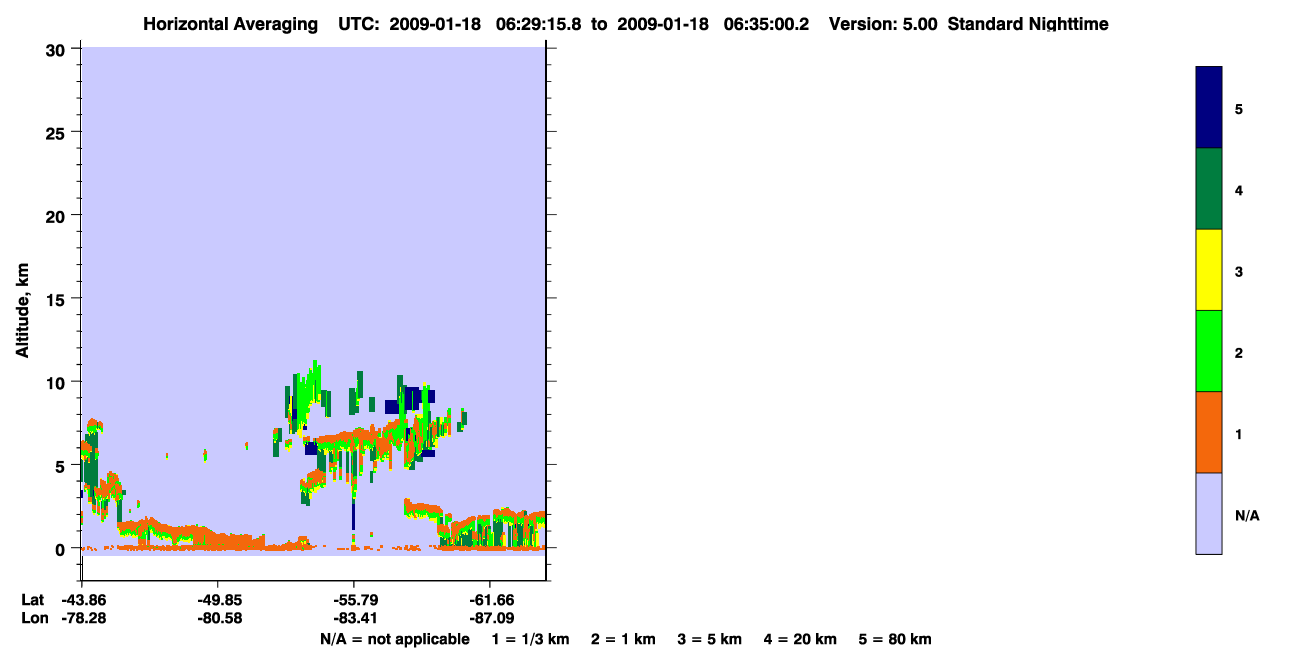Viewport: 1300px width, 667px height.
Task: Click the 'Altitude, km' axis label
Action: (21, 313)
